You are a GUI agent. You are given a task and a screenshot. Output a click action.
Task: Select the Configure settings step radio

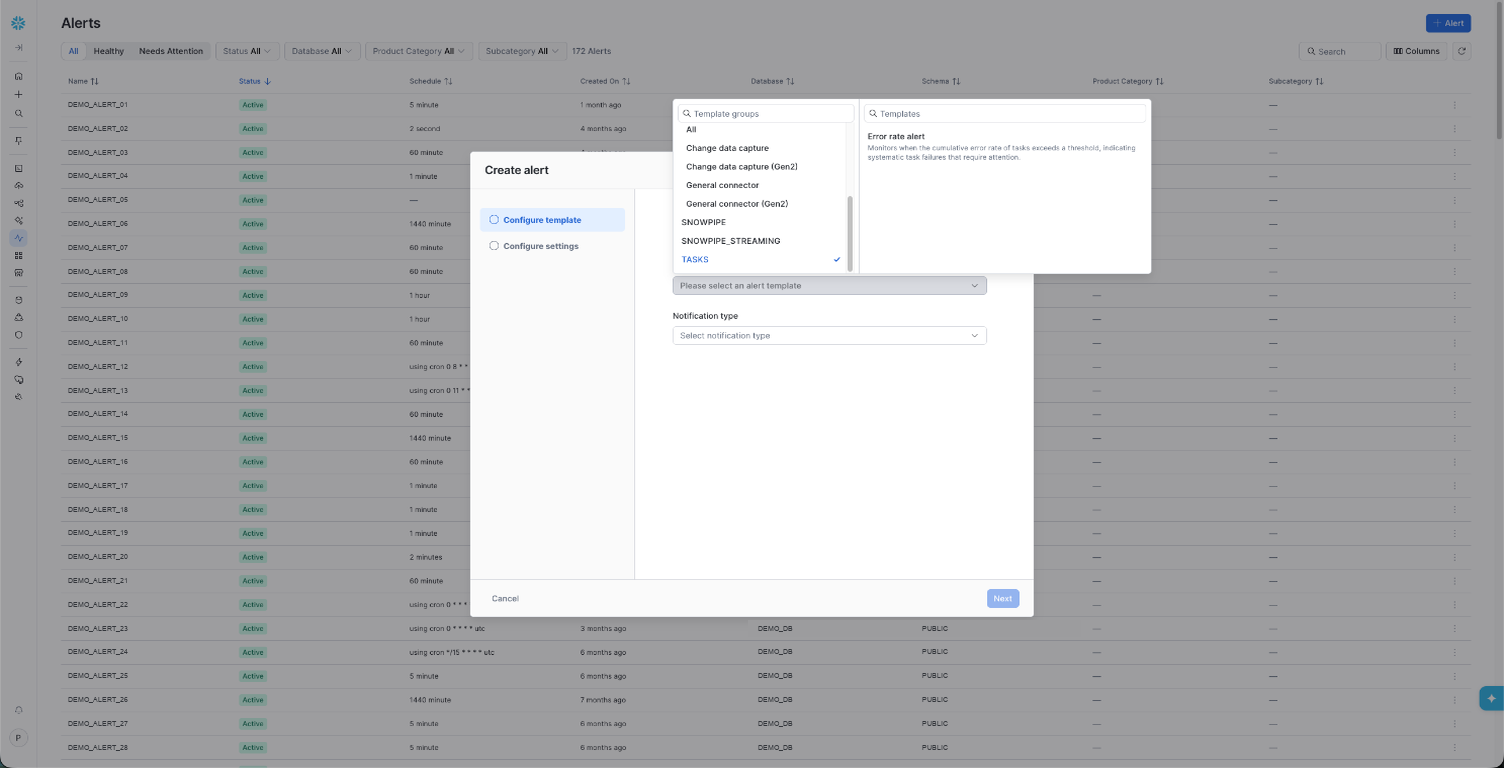coord(494,246)
